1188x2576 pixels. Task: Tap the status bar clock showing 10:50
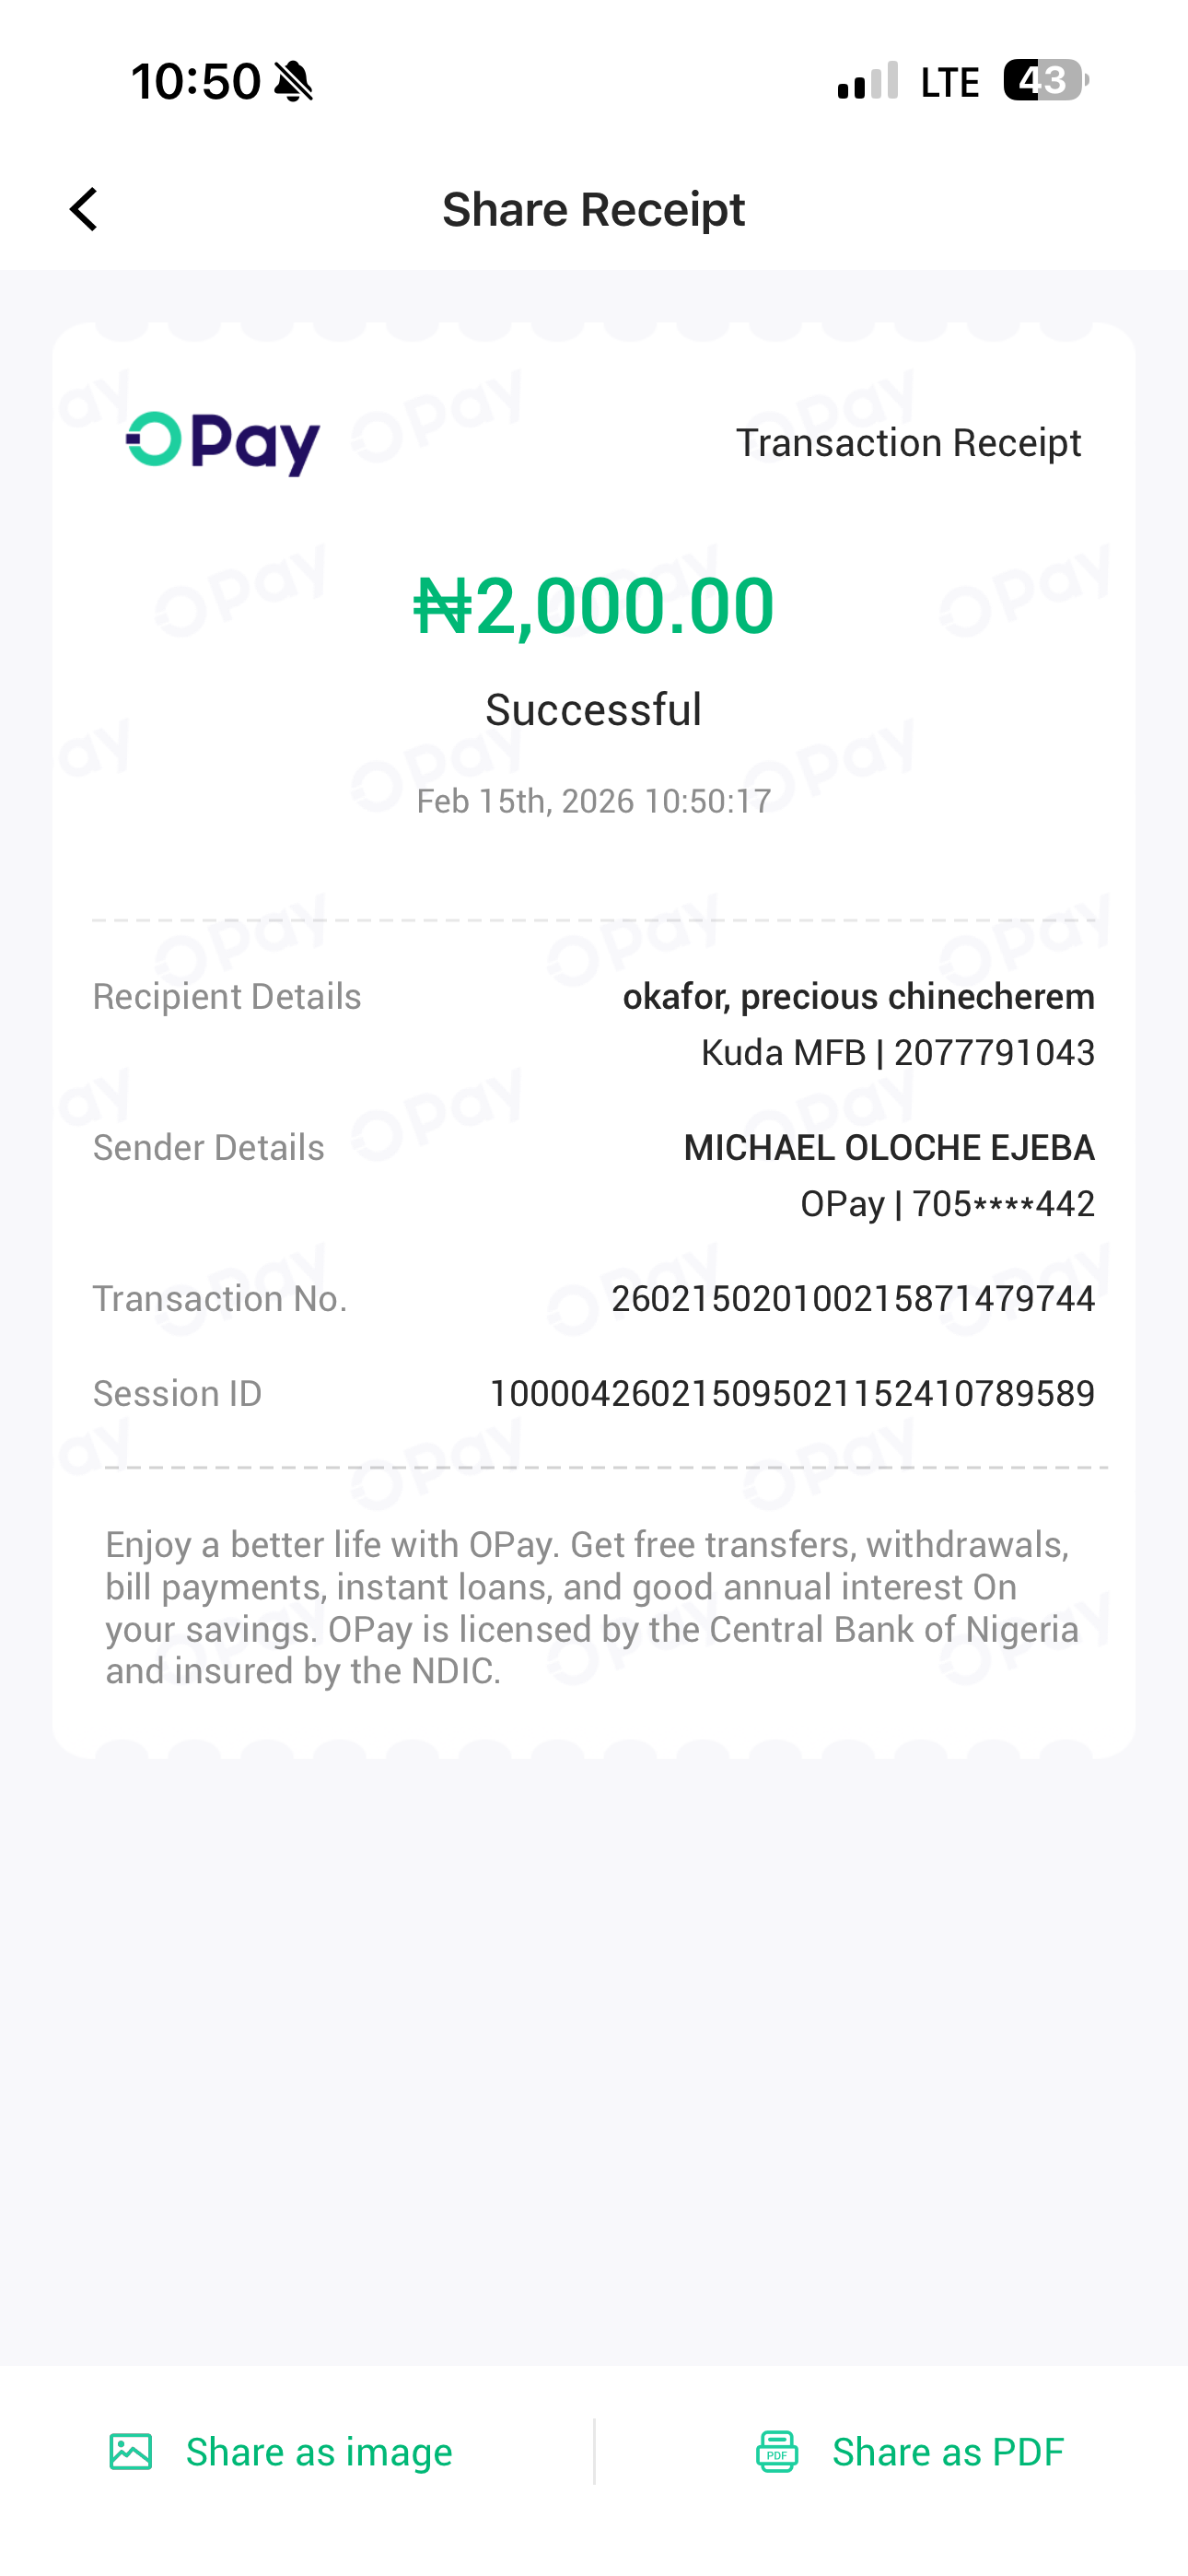tap(196, 81)
